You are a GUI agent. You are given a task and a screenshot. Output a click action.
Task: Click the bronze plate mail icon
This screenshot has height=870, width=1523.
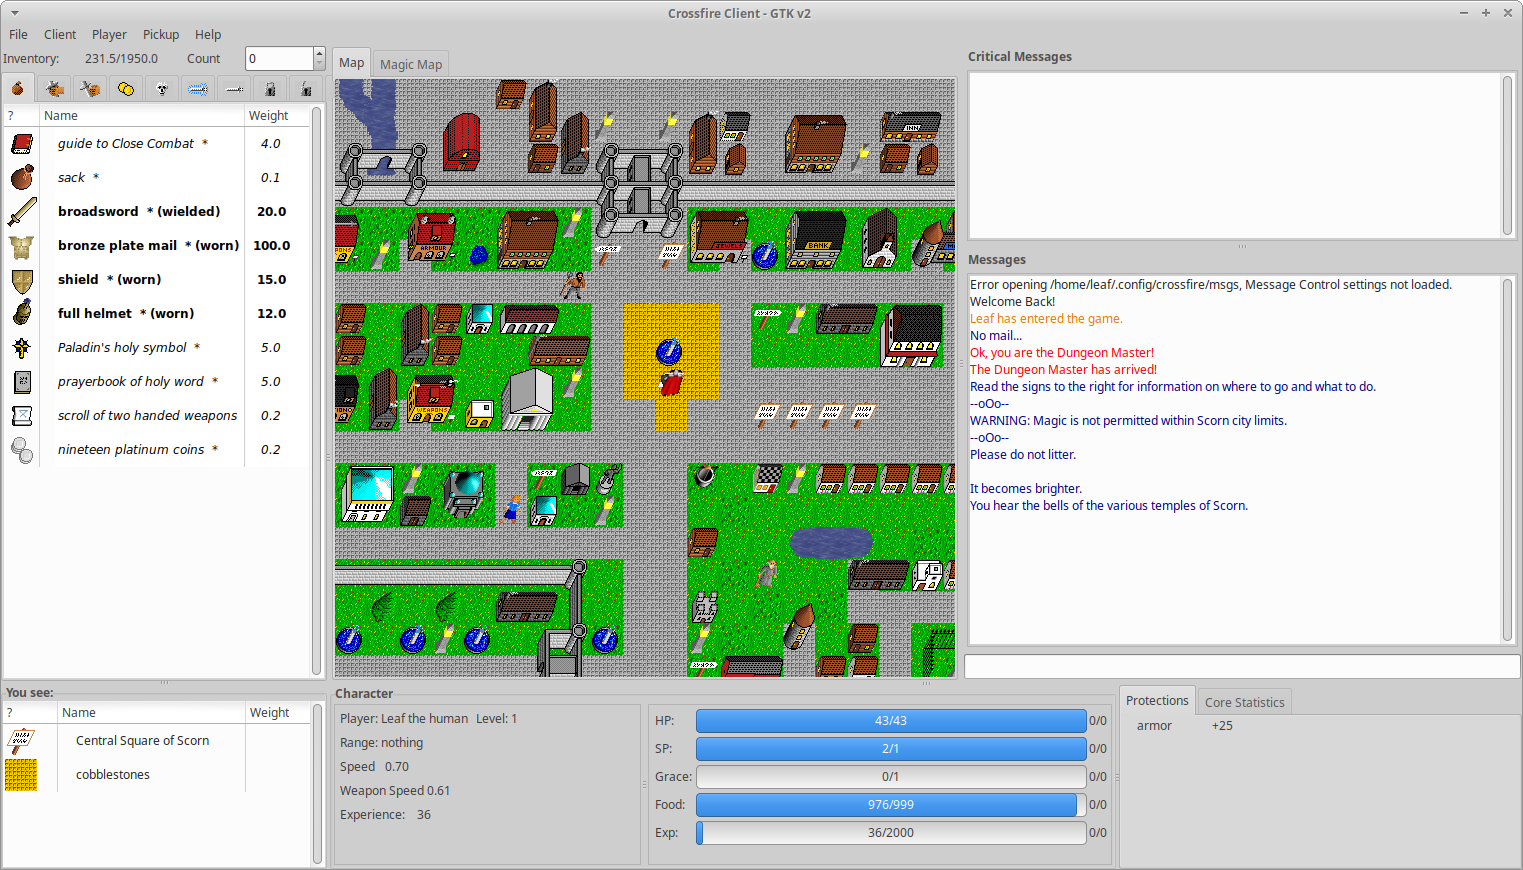pyautogui.click(x=22, y=246)
